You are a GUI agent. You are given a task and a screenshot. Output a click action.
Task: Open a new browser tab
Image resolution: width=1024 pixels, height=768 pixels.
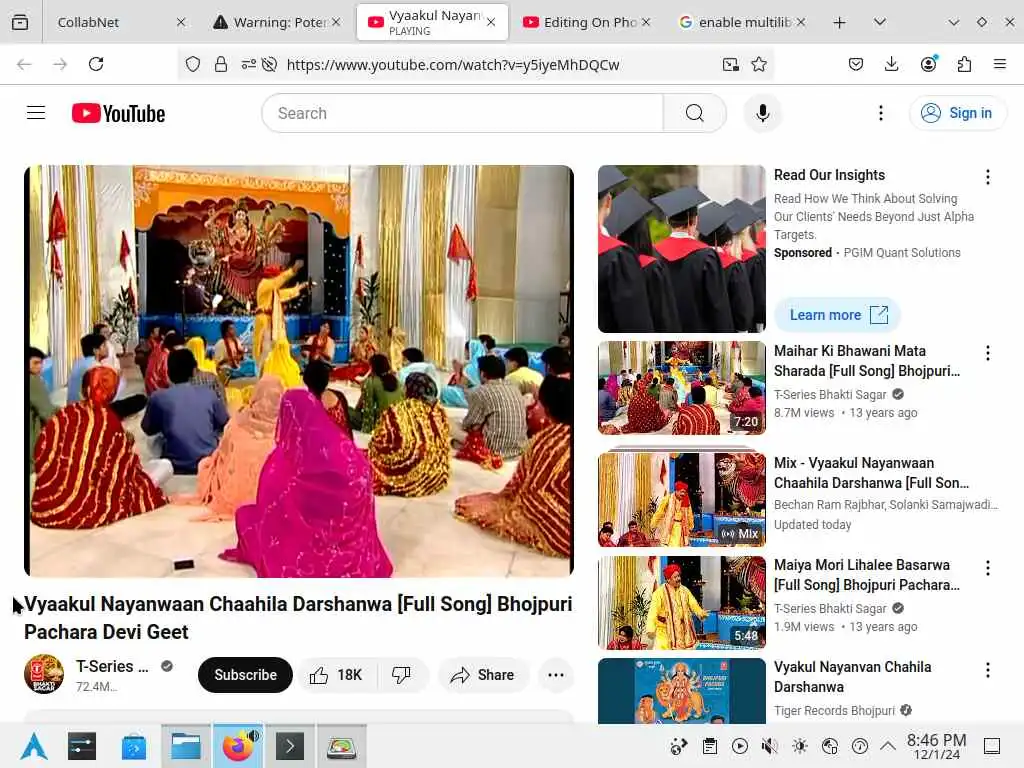[x=839, y=22]
